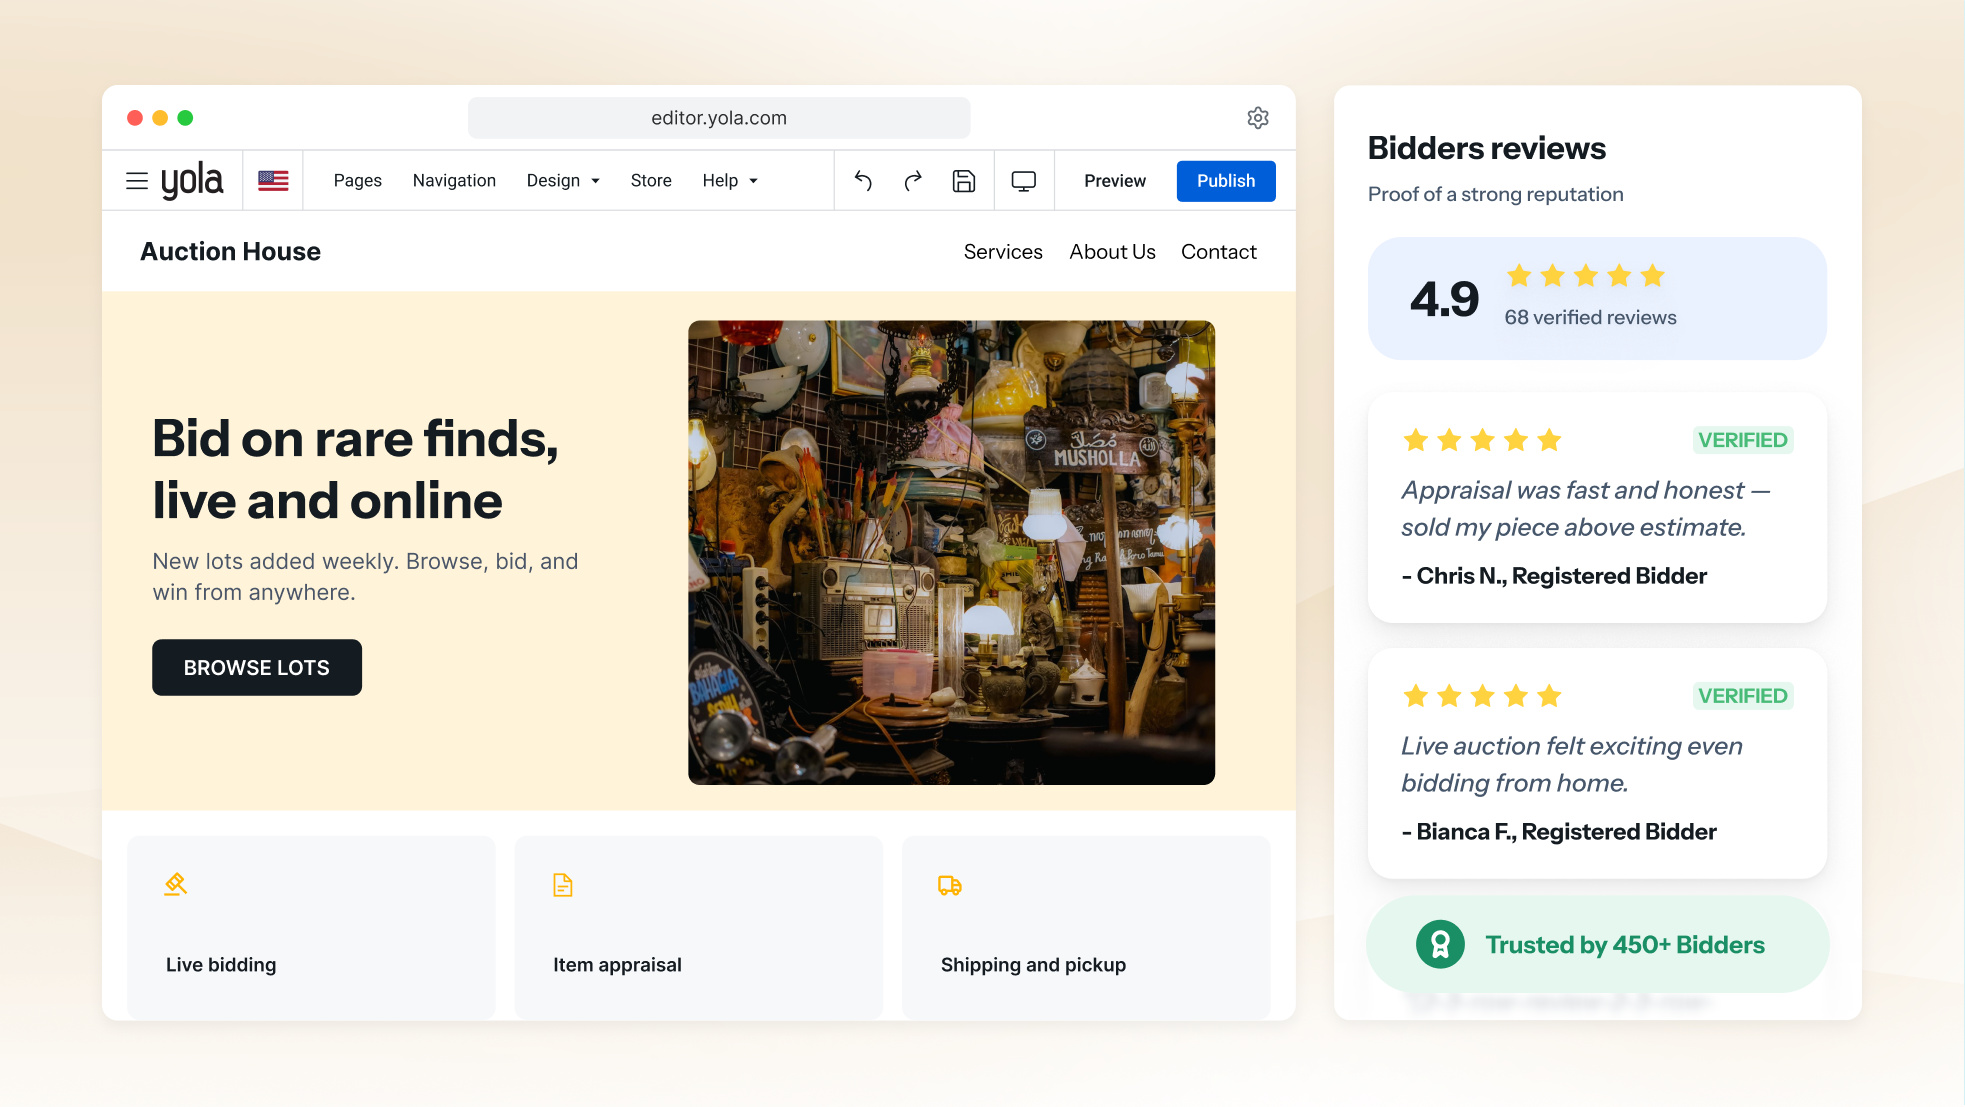Switch device view with the desktop monitor icon
The image size is (1965, 1107).
[x=1024, y=181]
